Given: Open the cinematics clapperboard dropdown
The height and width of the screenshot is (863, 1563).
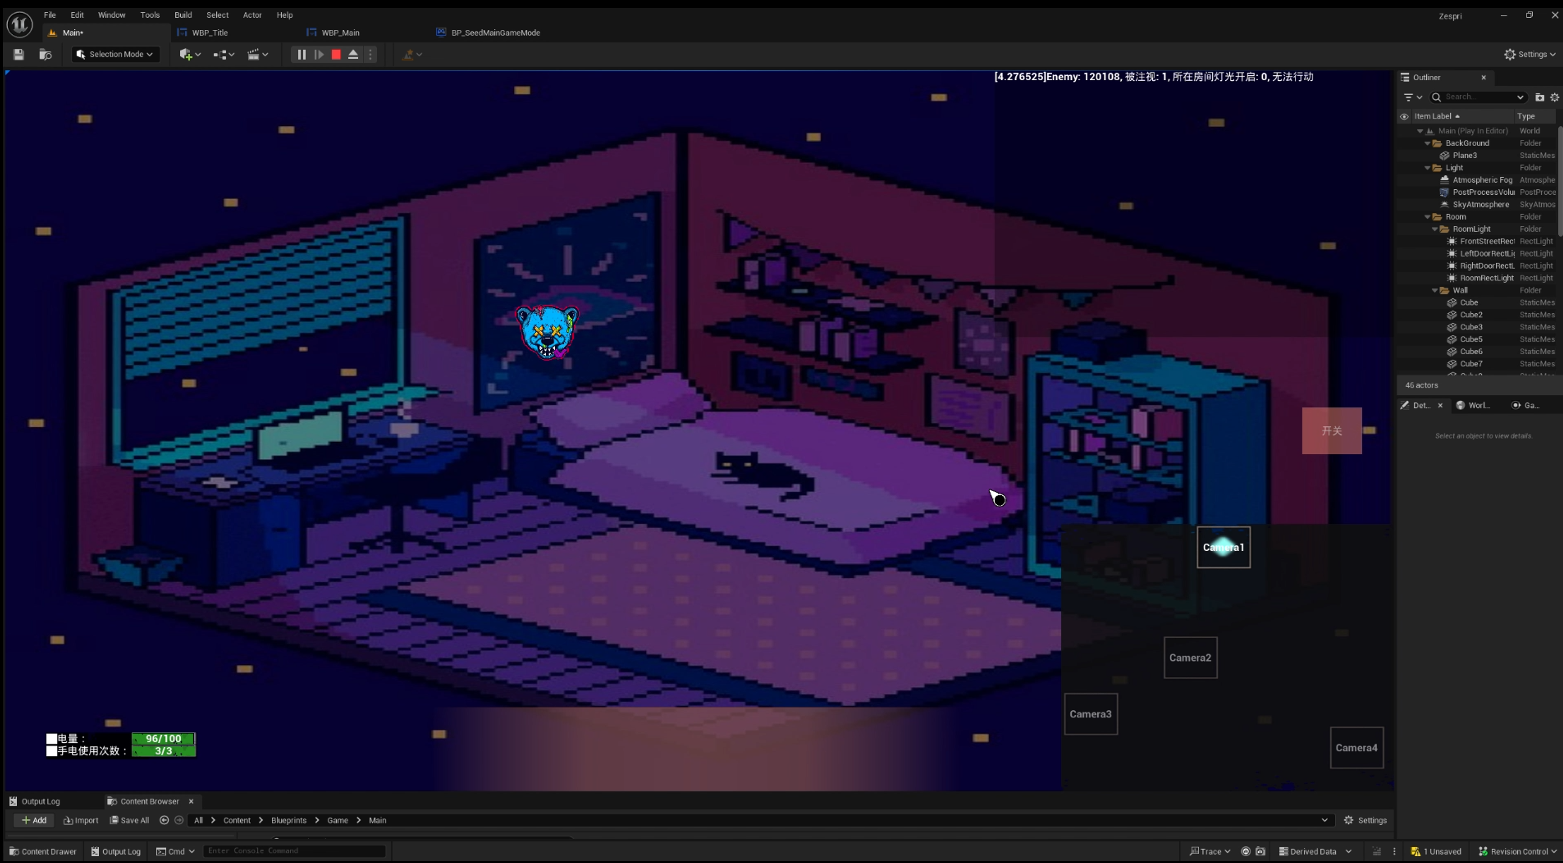Looking at the screenshot, I should 258,54.
